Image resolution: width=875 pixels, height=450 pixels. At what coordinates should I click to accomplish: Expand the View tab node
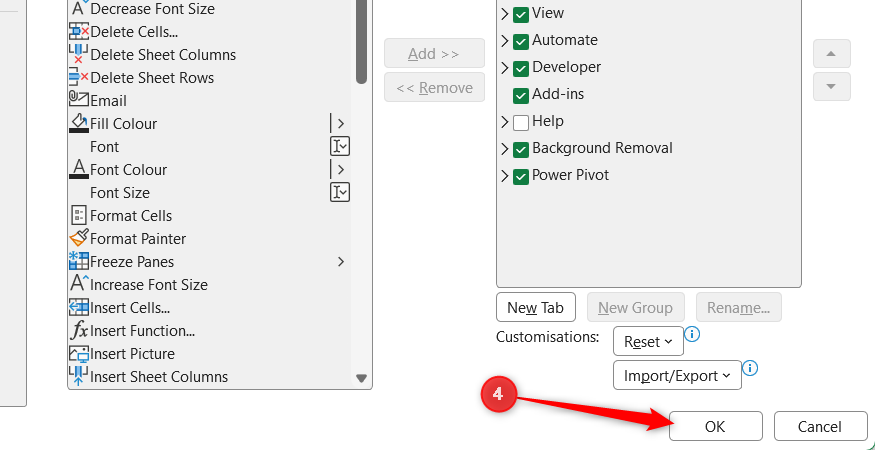pos(504,13)
